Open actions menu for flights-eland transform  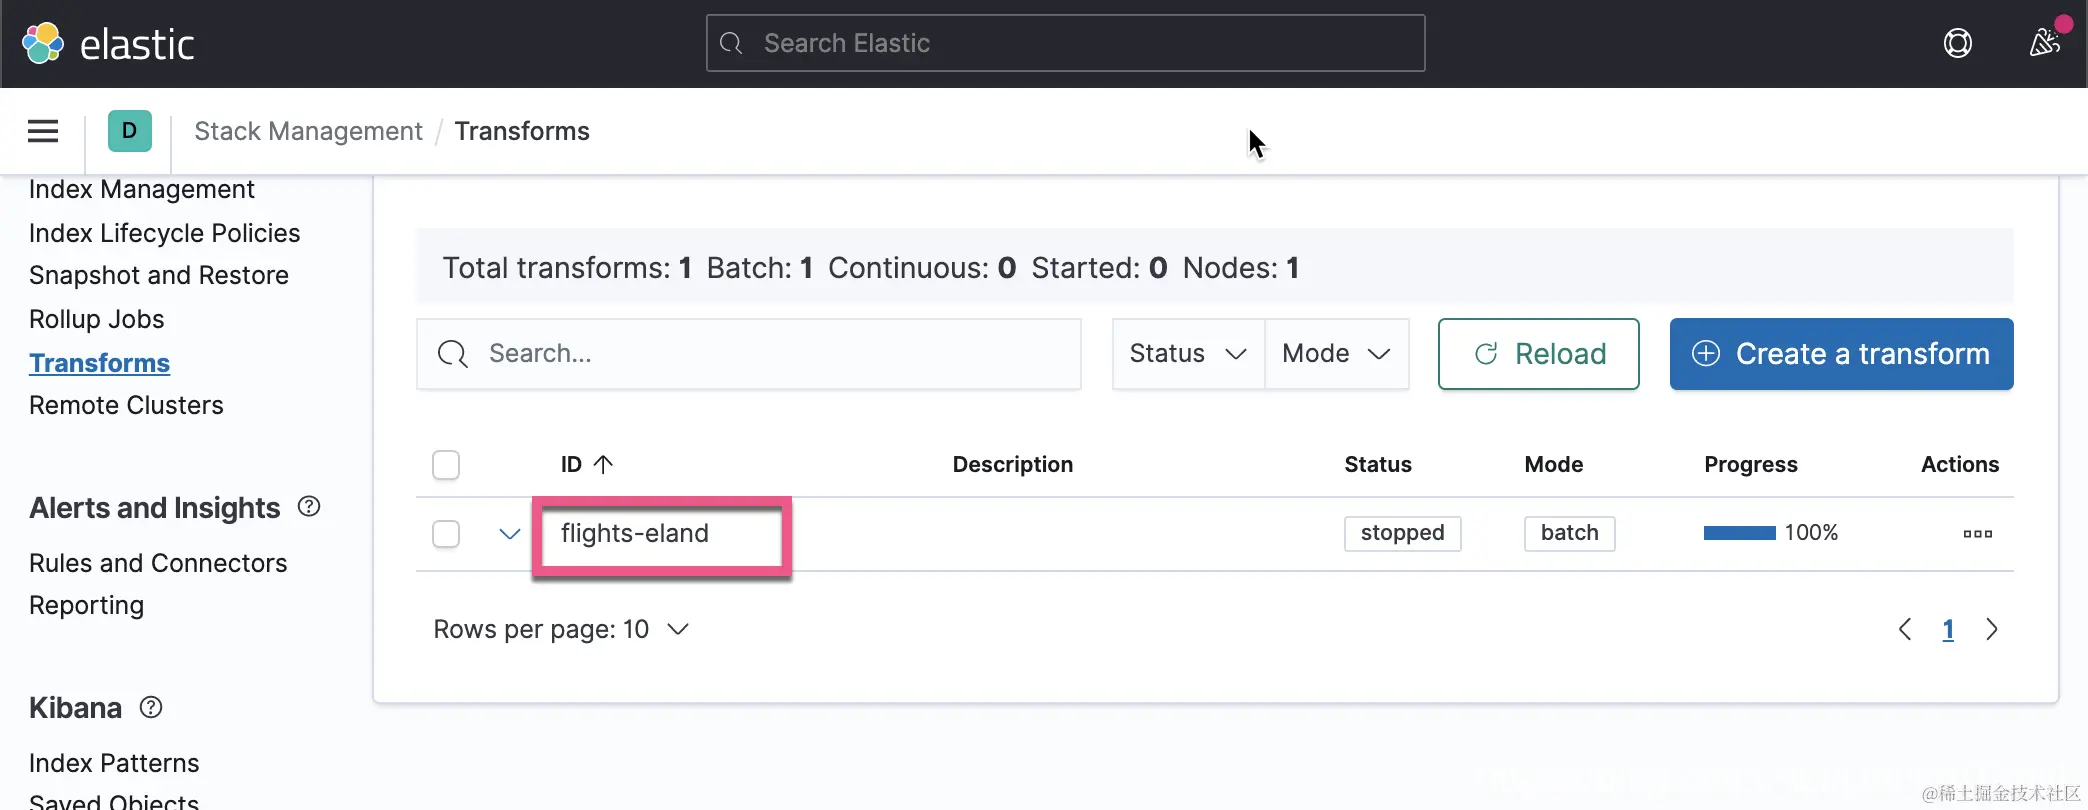coord(1977,533)
